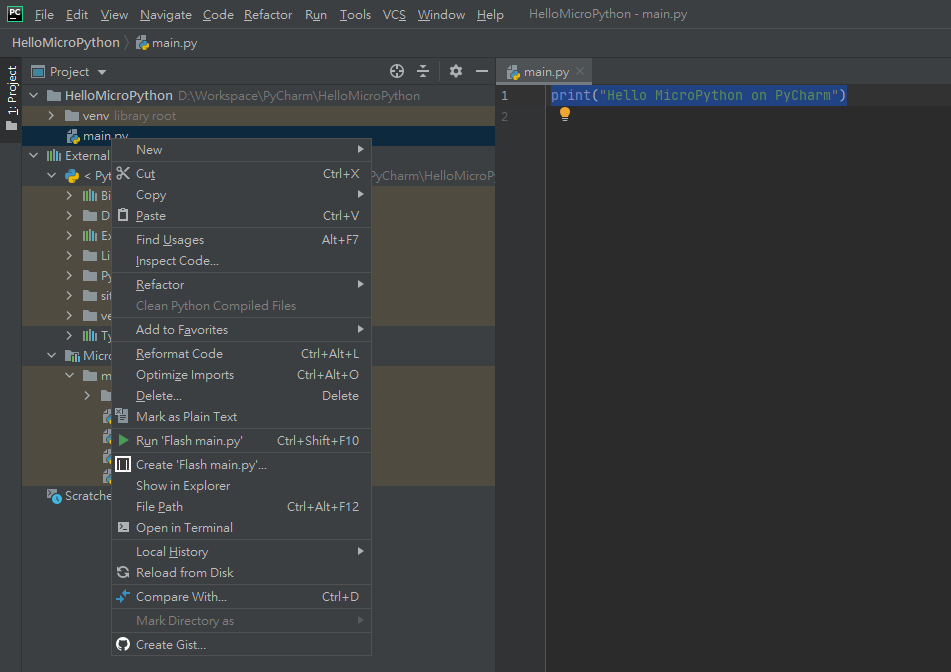951x672 pixels.
Task: Open the Window menu
Action: (x=441, y=15)
